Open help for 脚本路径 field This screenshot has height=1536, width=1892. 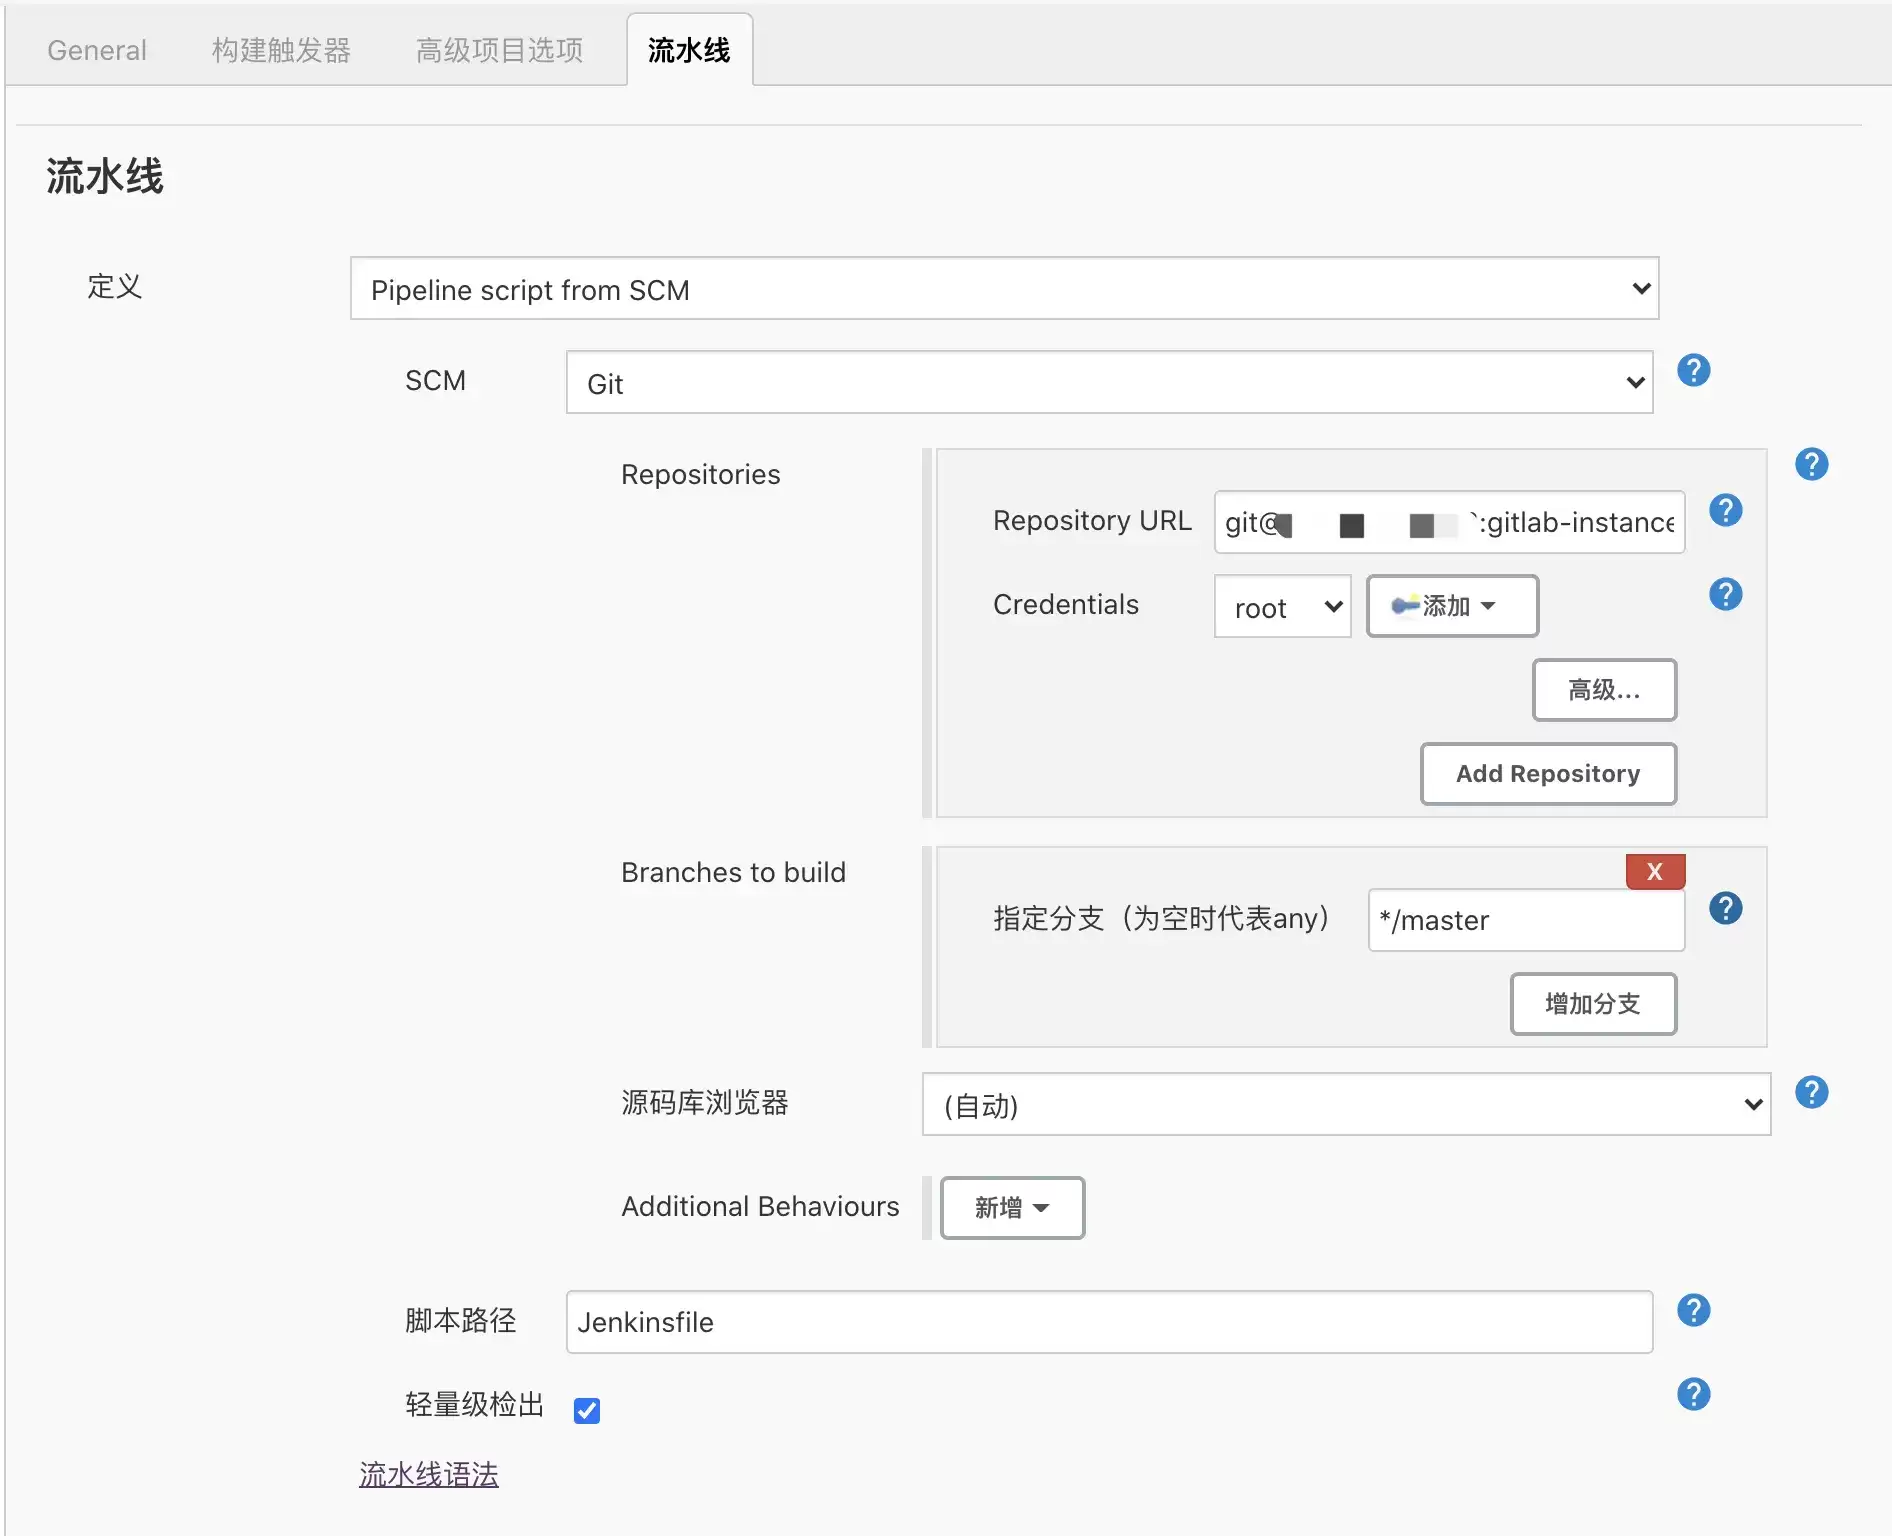pyautogui.click(x=1693, y=1310)
